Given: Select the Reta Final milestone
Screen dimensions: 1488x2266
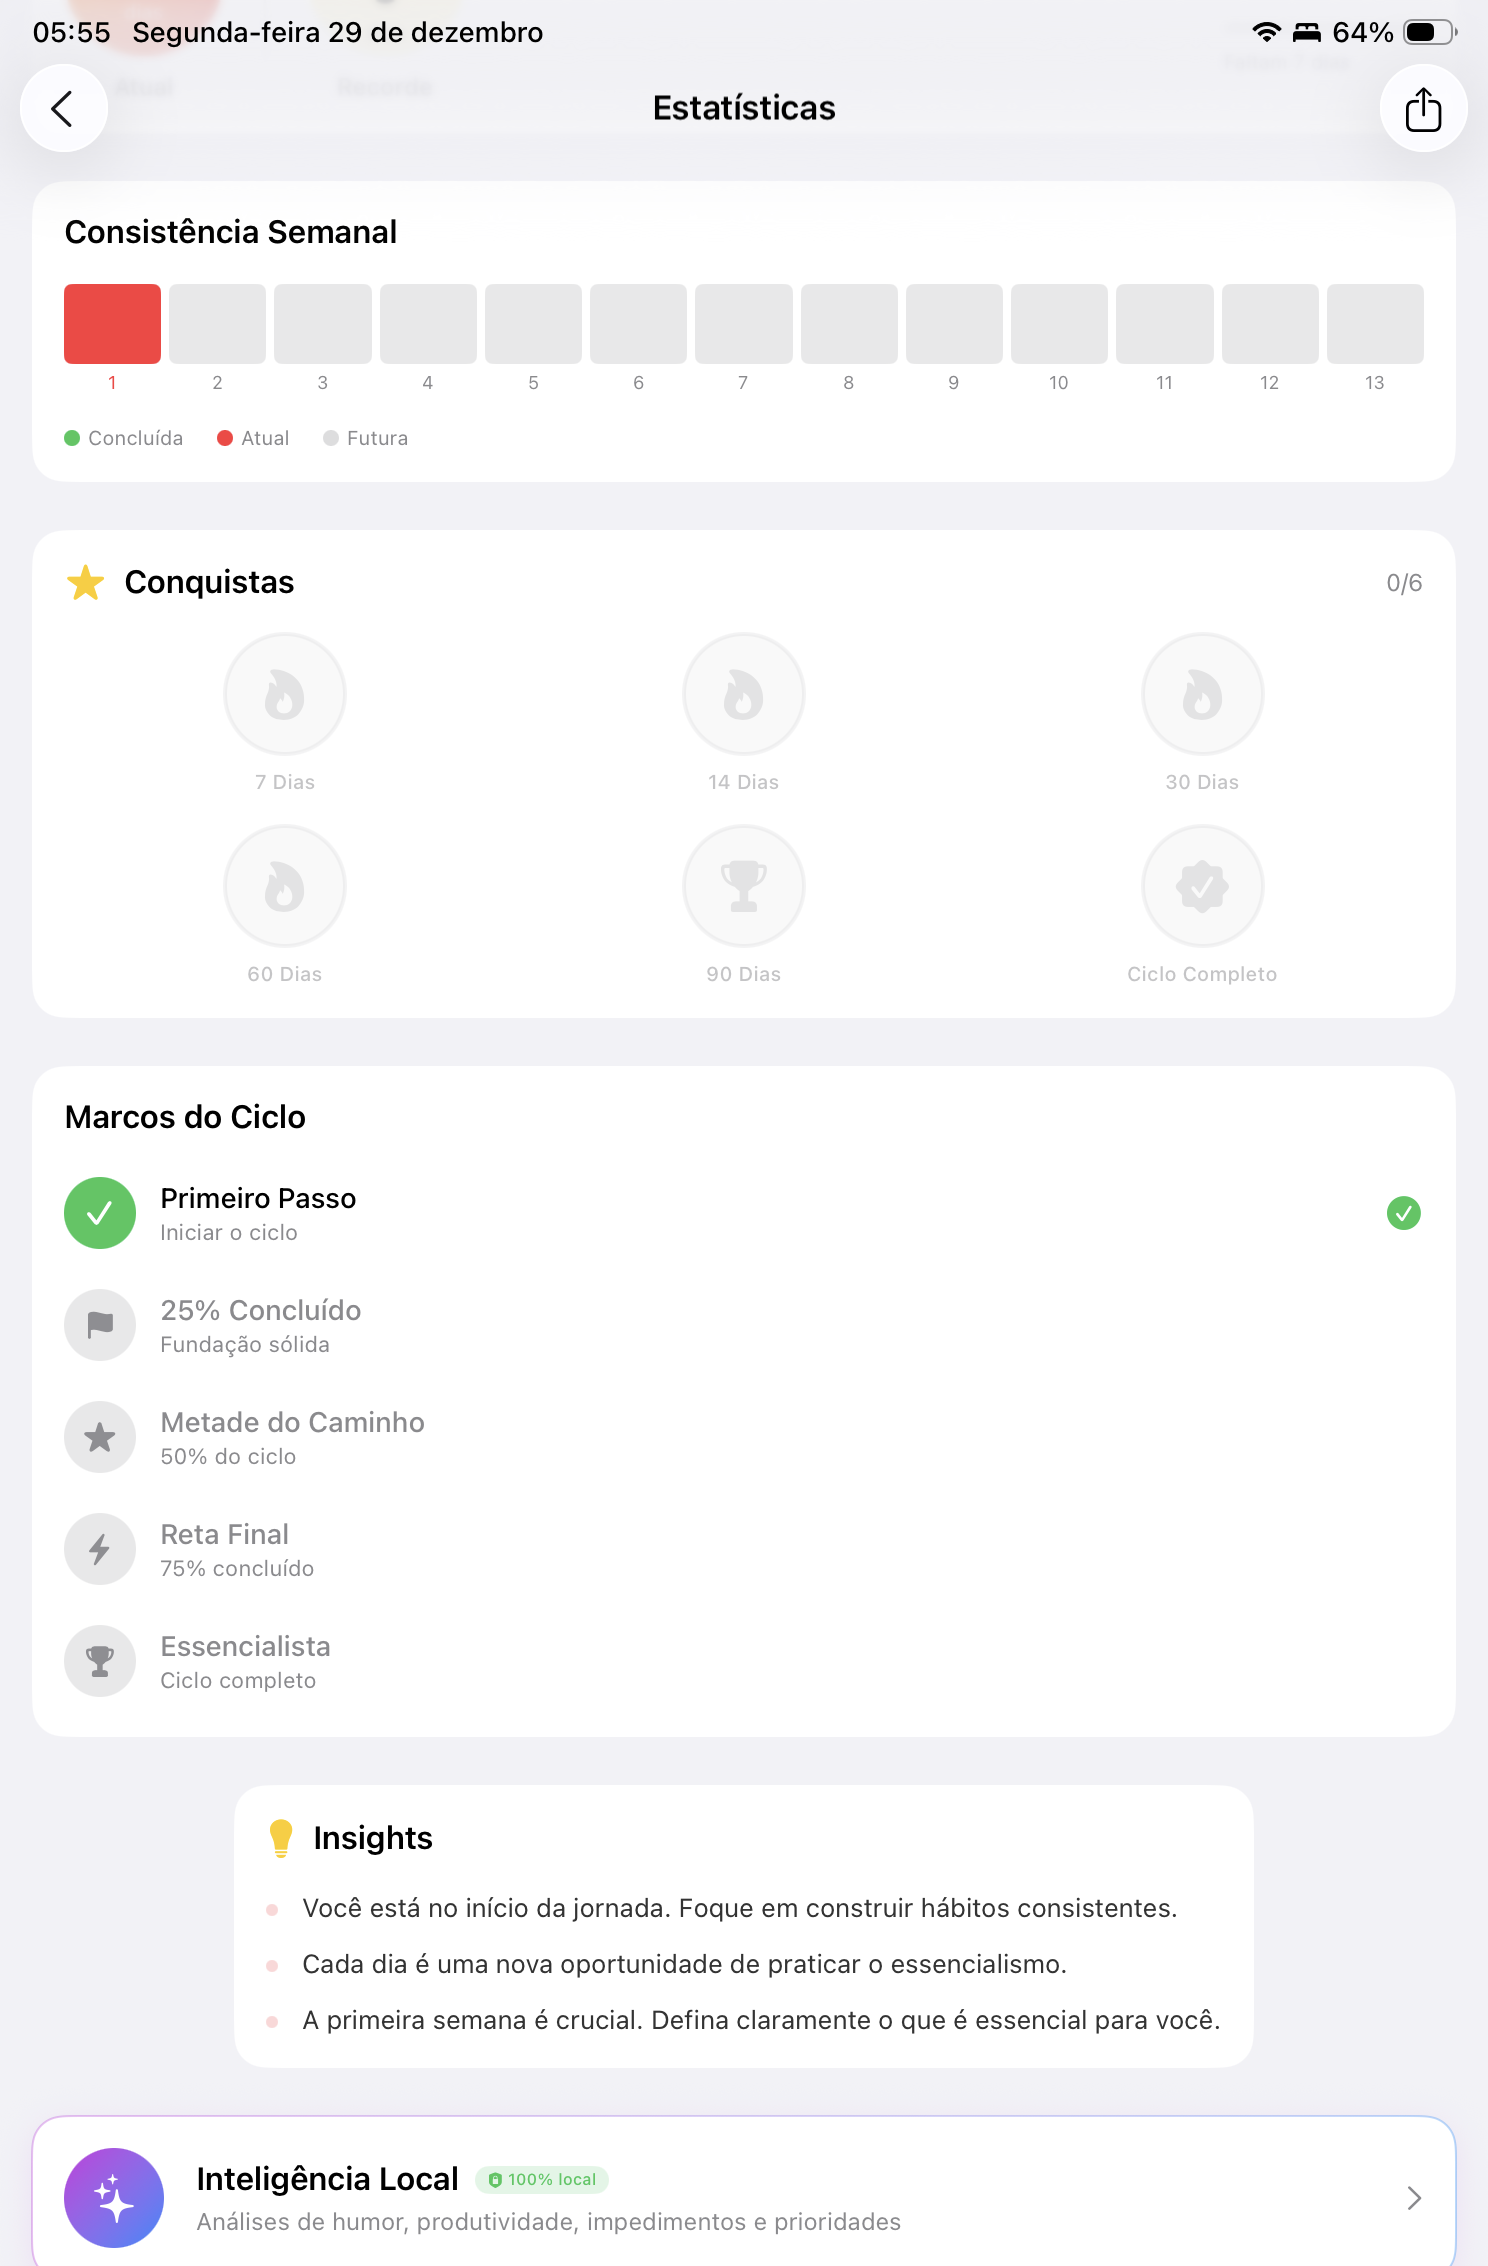Looking at the screenshot, I should pos(225,1549).
